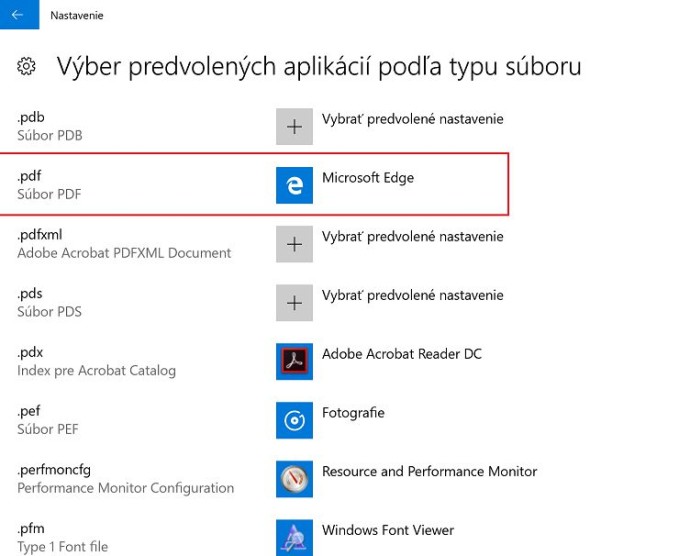Click the plus icon for .pds file type

[x=294, y=303]
